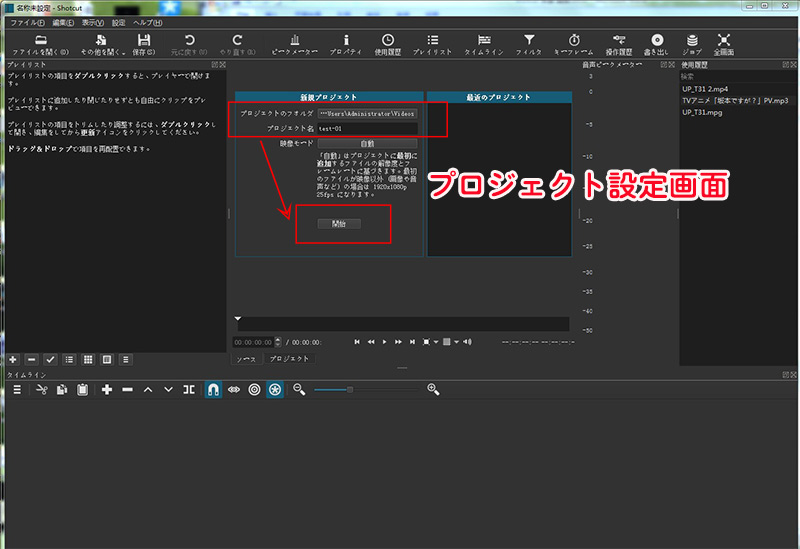
Task: Select UP_T31.mpg in Recent list
Action: tap(702, 112)
